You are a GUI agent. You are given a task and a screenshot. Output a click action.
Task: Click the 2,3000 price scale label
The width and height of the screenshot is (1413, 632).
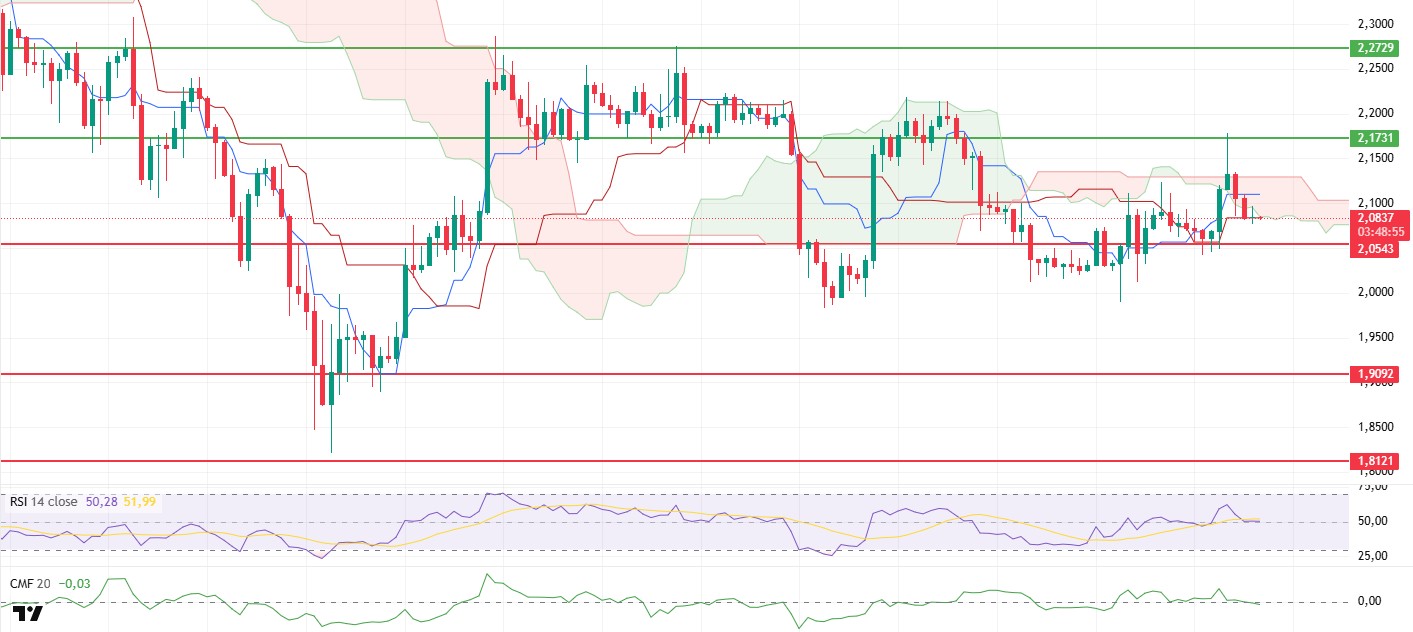pyautogui.click(x=1377, y=24)
